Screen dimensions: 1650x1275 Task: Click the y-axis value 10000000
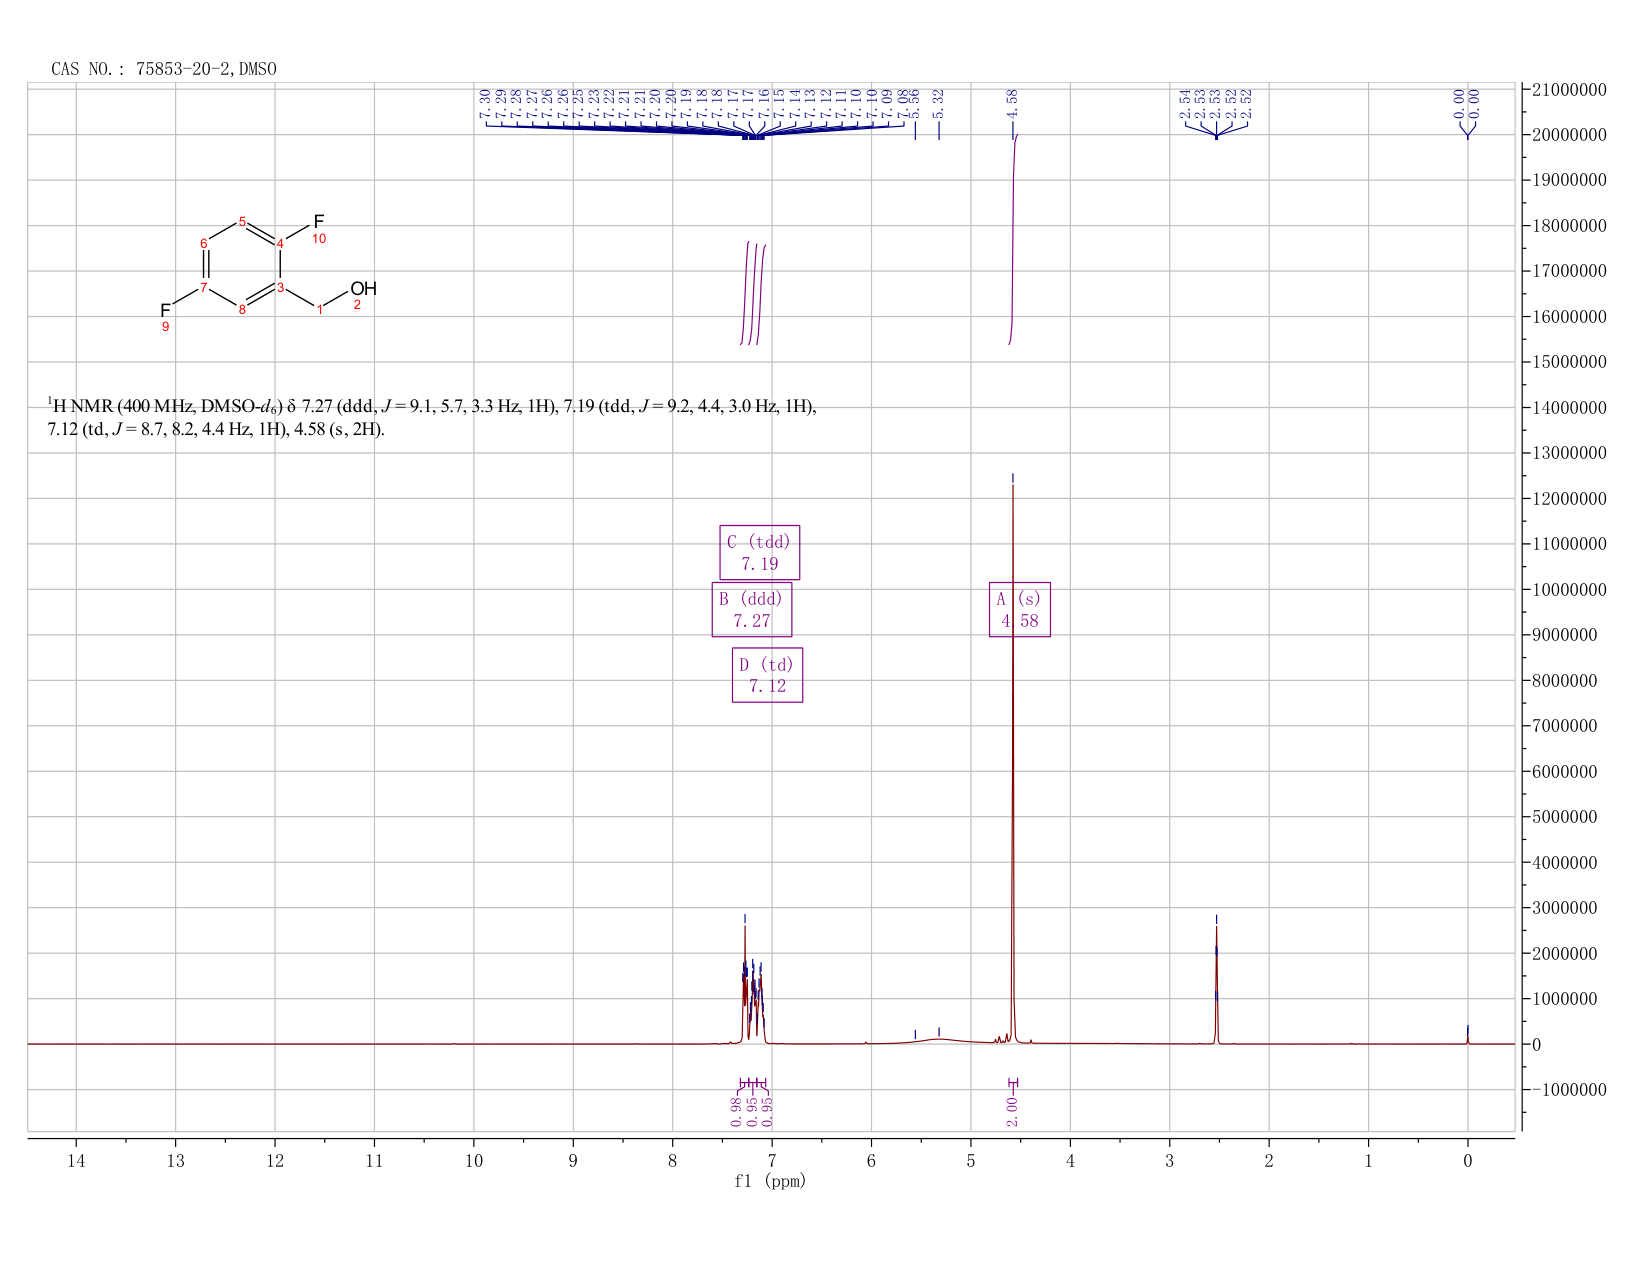point(1568,590)
